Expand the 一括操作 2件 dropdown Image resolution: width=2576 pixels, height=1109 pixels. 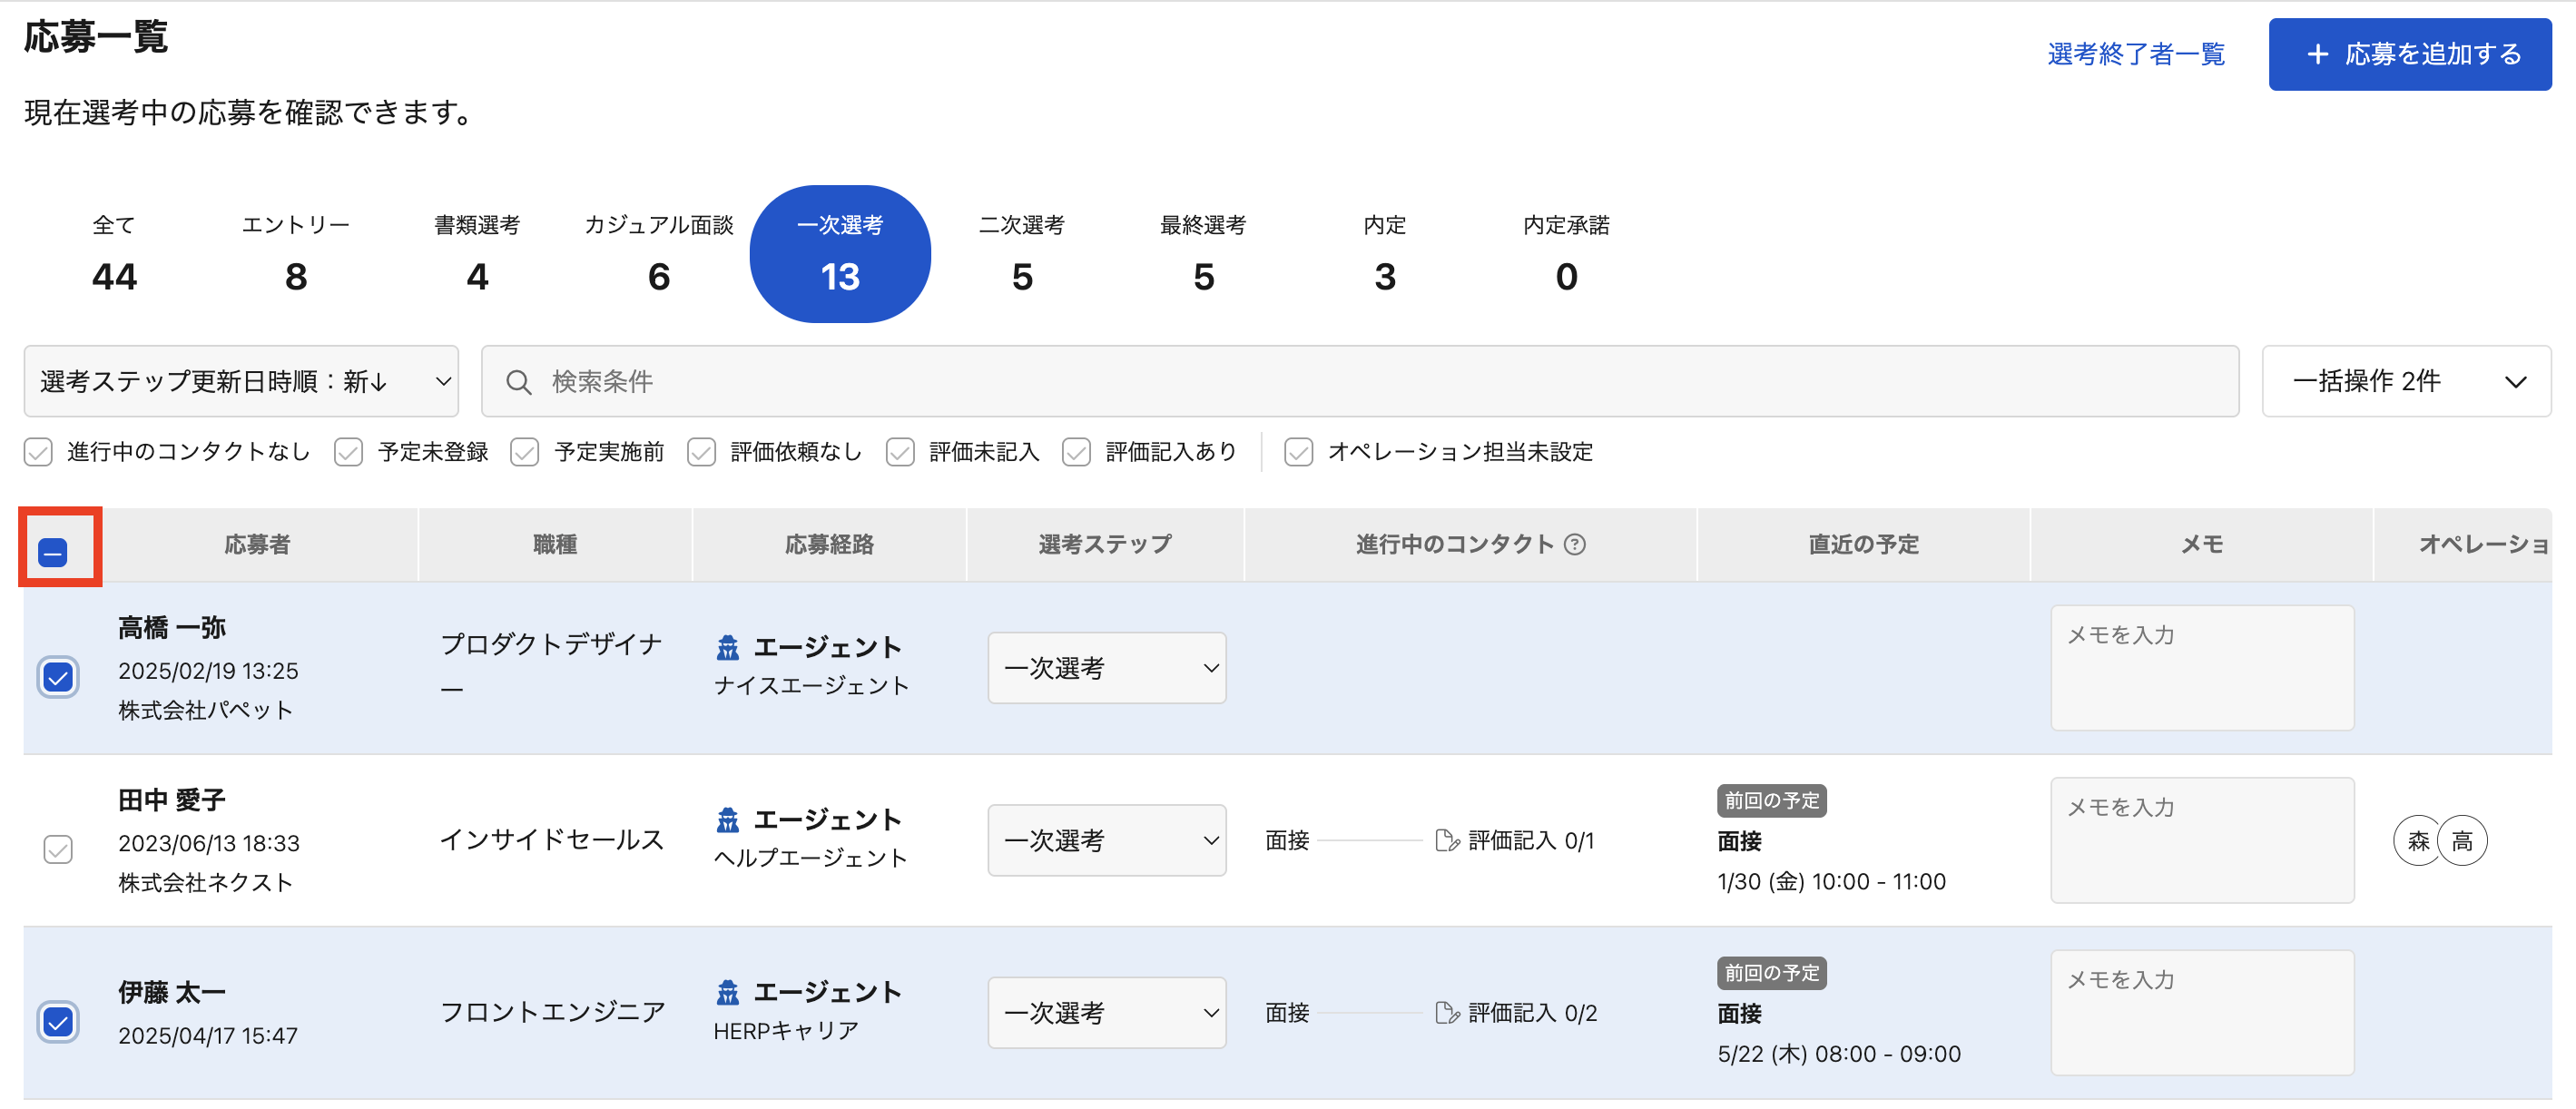[x=2405, y=381]
